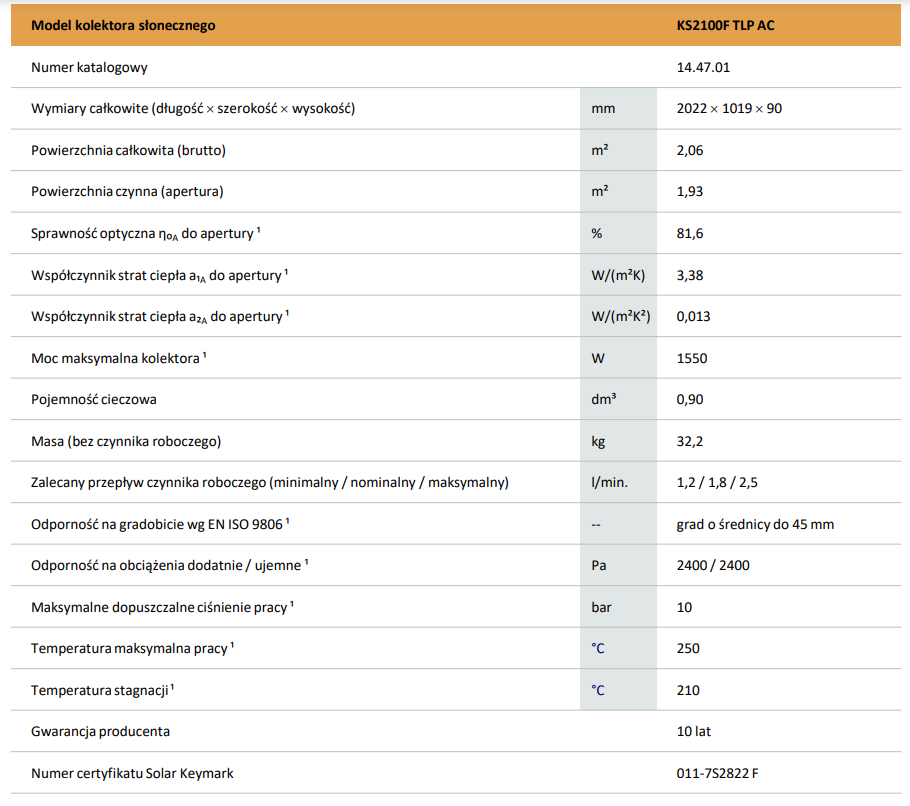Viewport: 910px width, 806px height.
Task: Select the W/(m²K) unit cell
Action: 619,275
